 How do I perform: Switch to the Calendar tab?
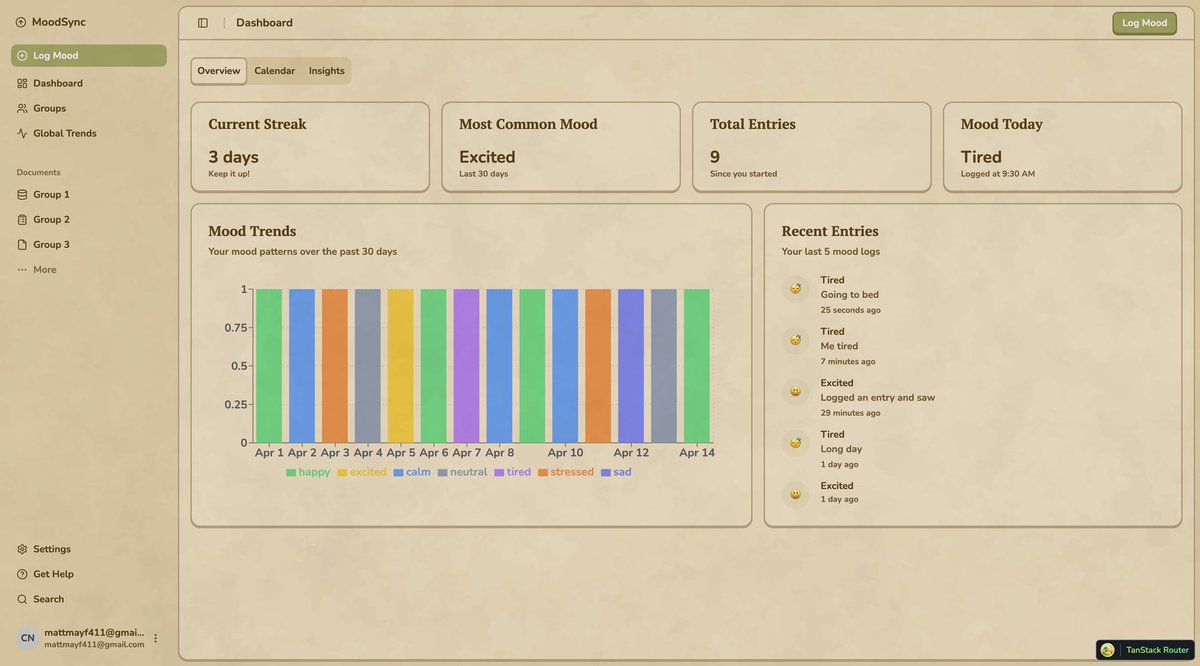click(275, 71)
